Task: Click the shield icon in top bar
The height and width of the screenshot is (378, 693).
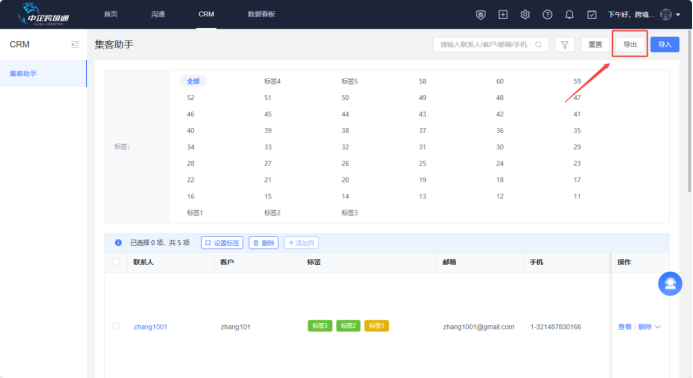Action: pyautogui.click(x=480, y=15)
